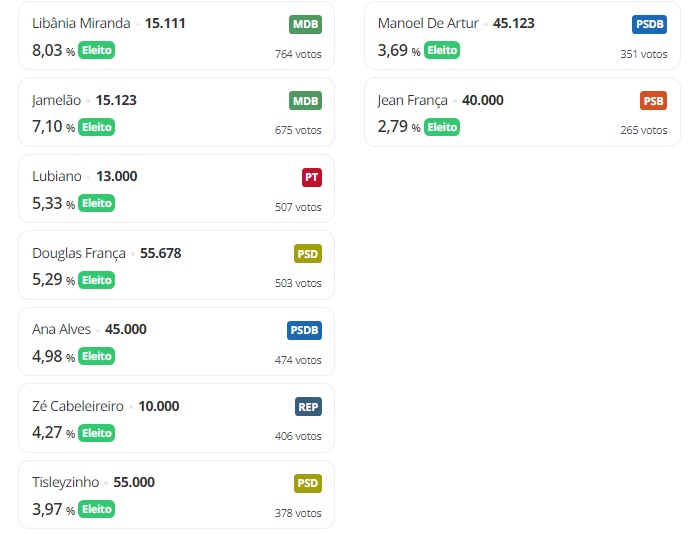Click the REP badge on Zé Cabeleireiro's card
The height and width of the screenshot is (534, 699).
click(308, 407)
